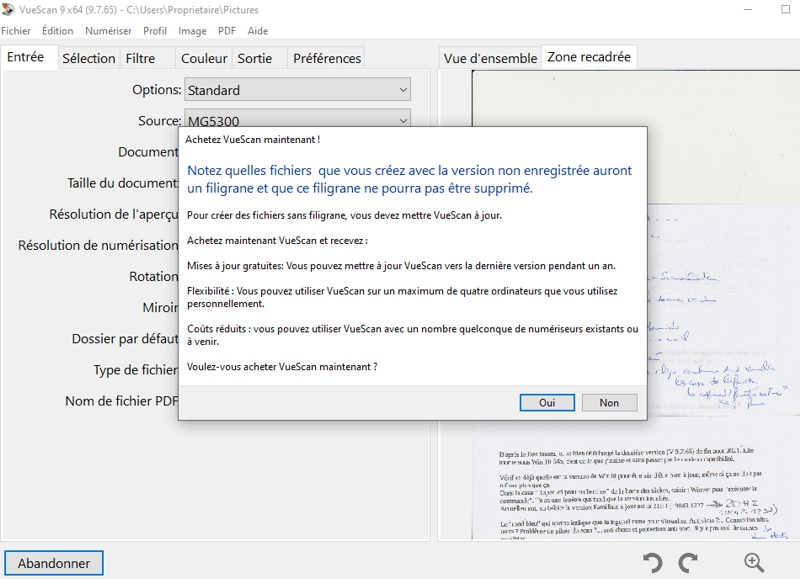Click the Rotation label
This screenshot has width=800, height=579.
(154, 276)
